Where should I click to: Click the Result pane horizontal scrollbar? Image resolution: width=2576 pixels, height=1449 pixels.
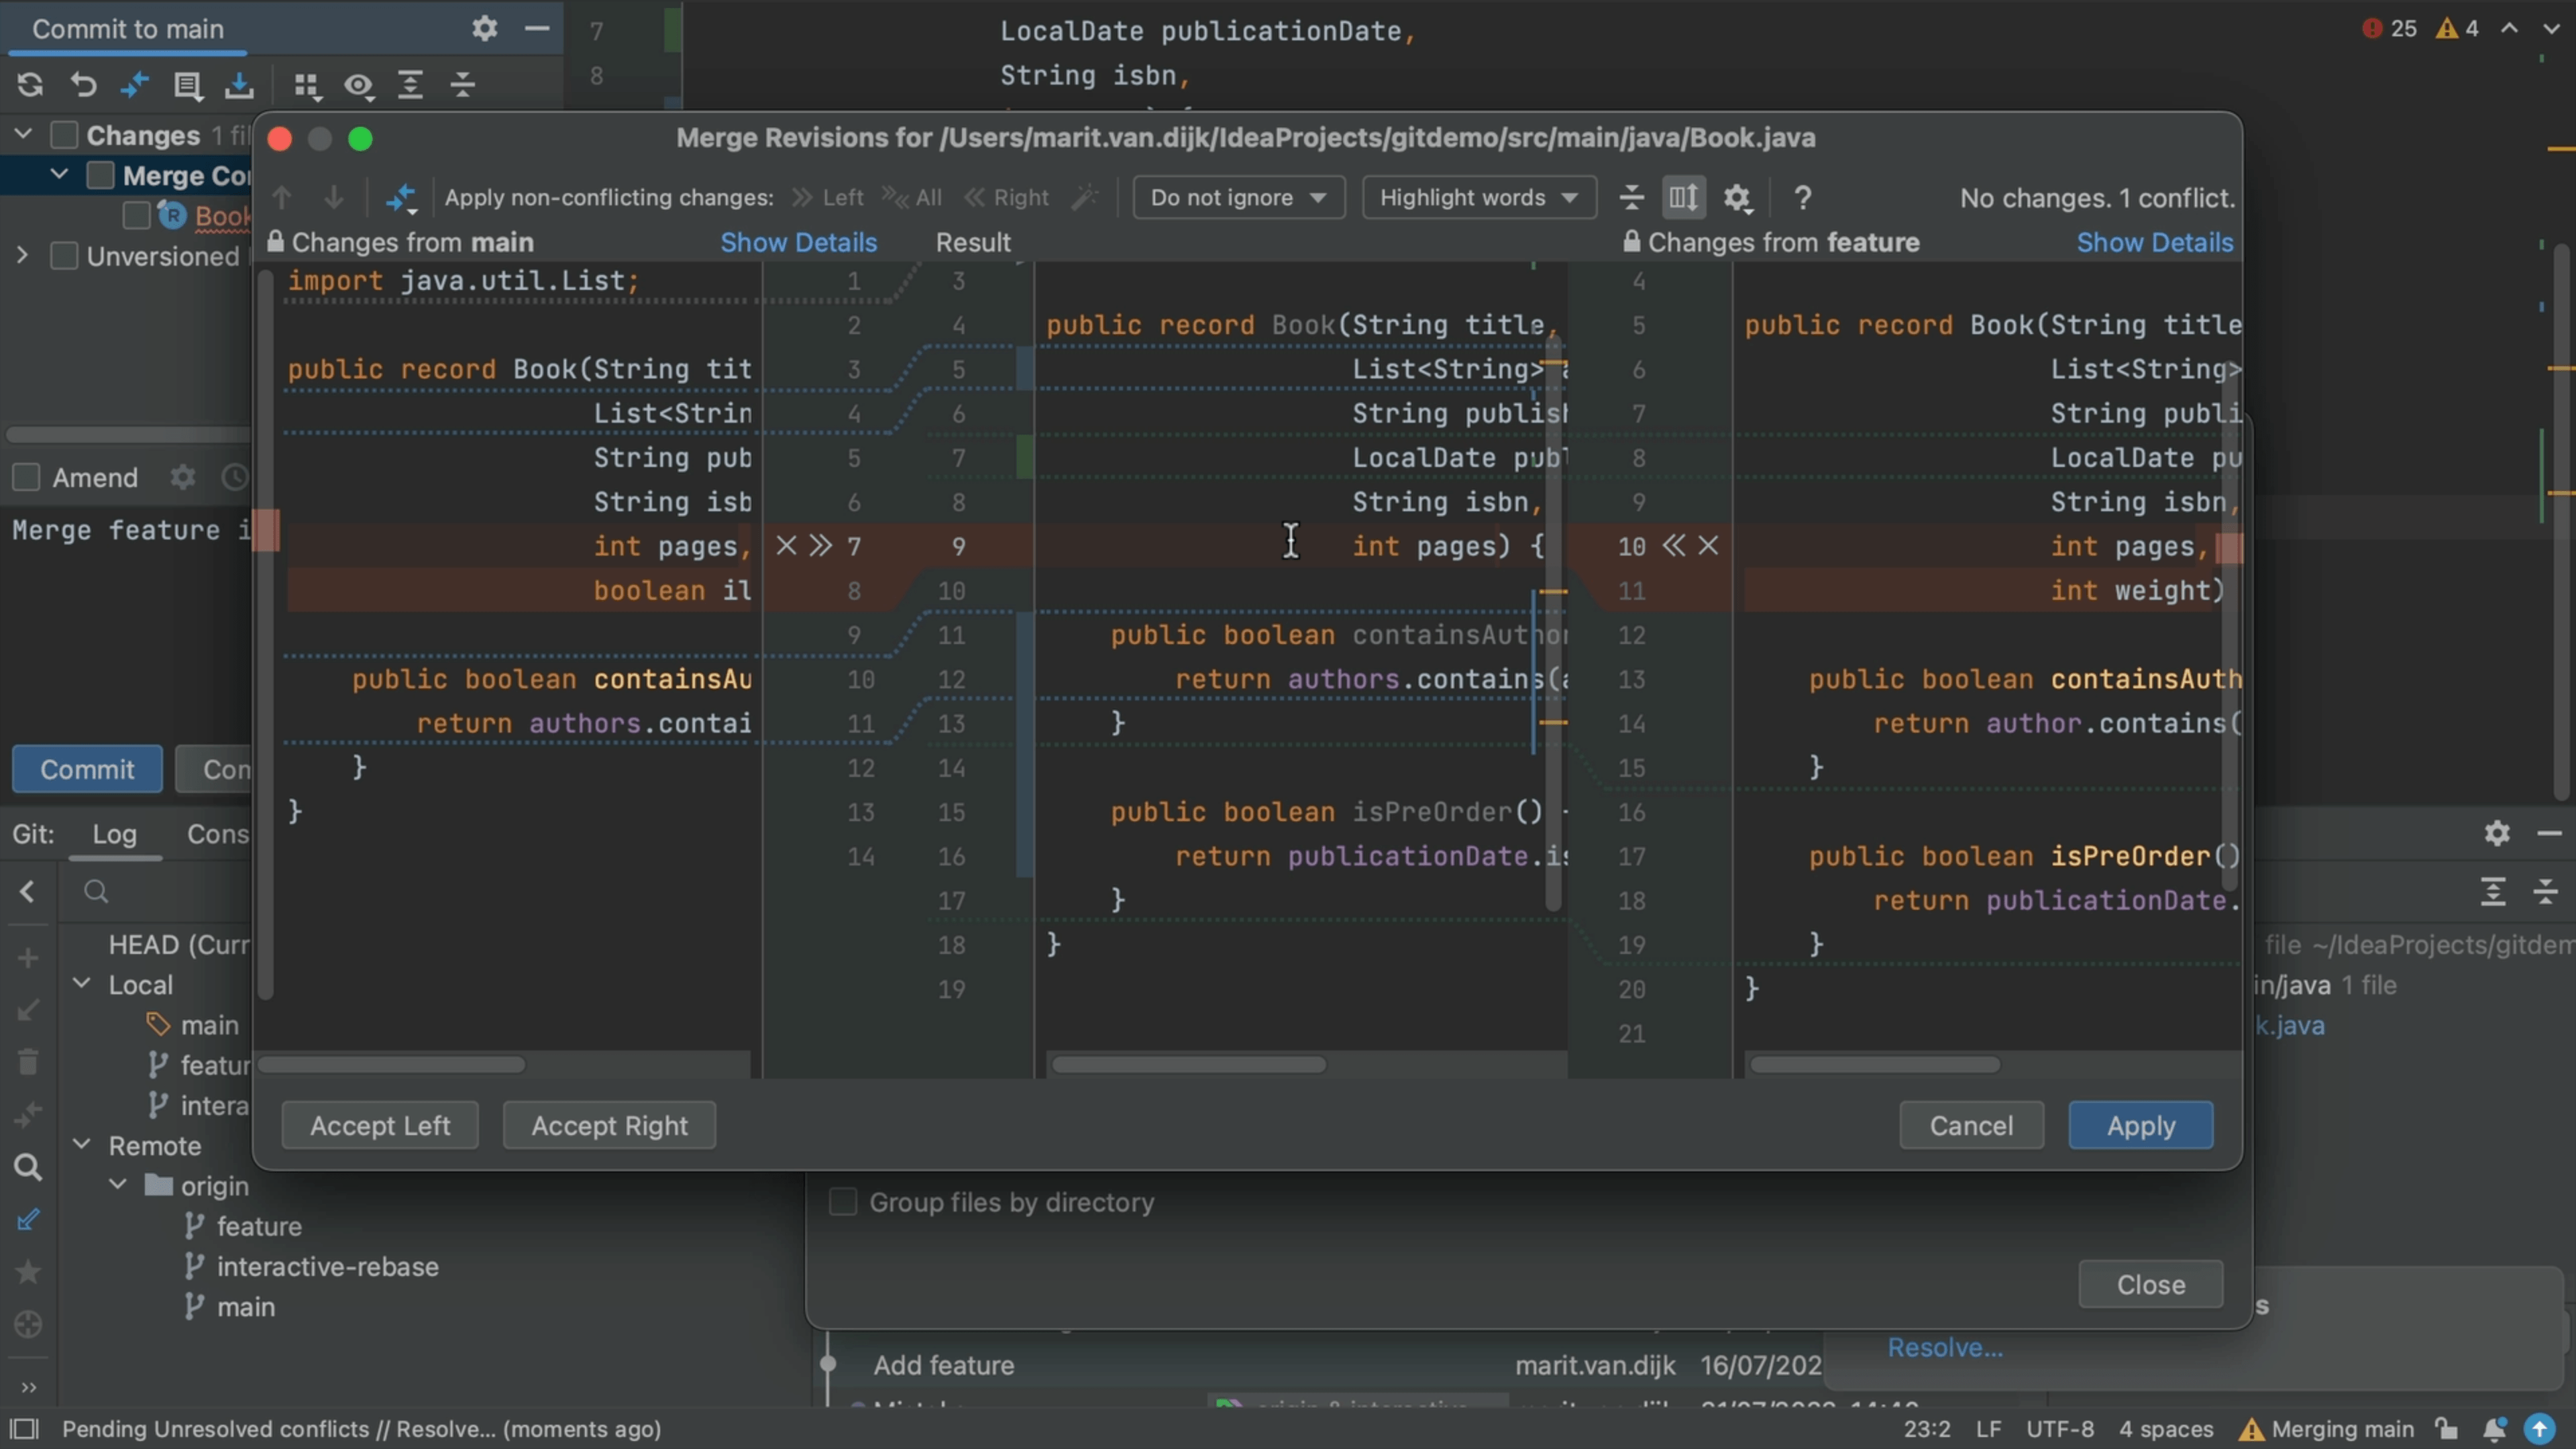(x=1188, y=1065)
